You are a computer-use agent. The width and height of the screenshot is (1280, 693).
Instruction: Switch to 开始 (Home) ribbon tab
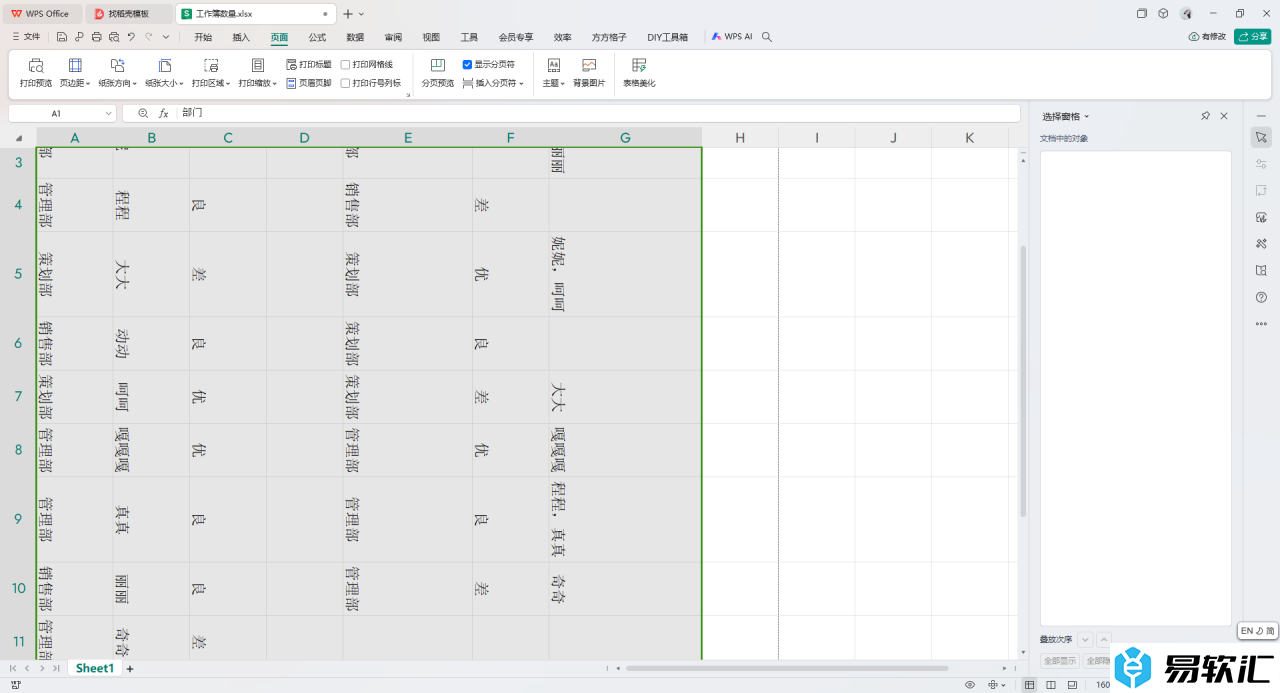203,37
